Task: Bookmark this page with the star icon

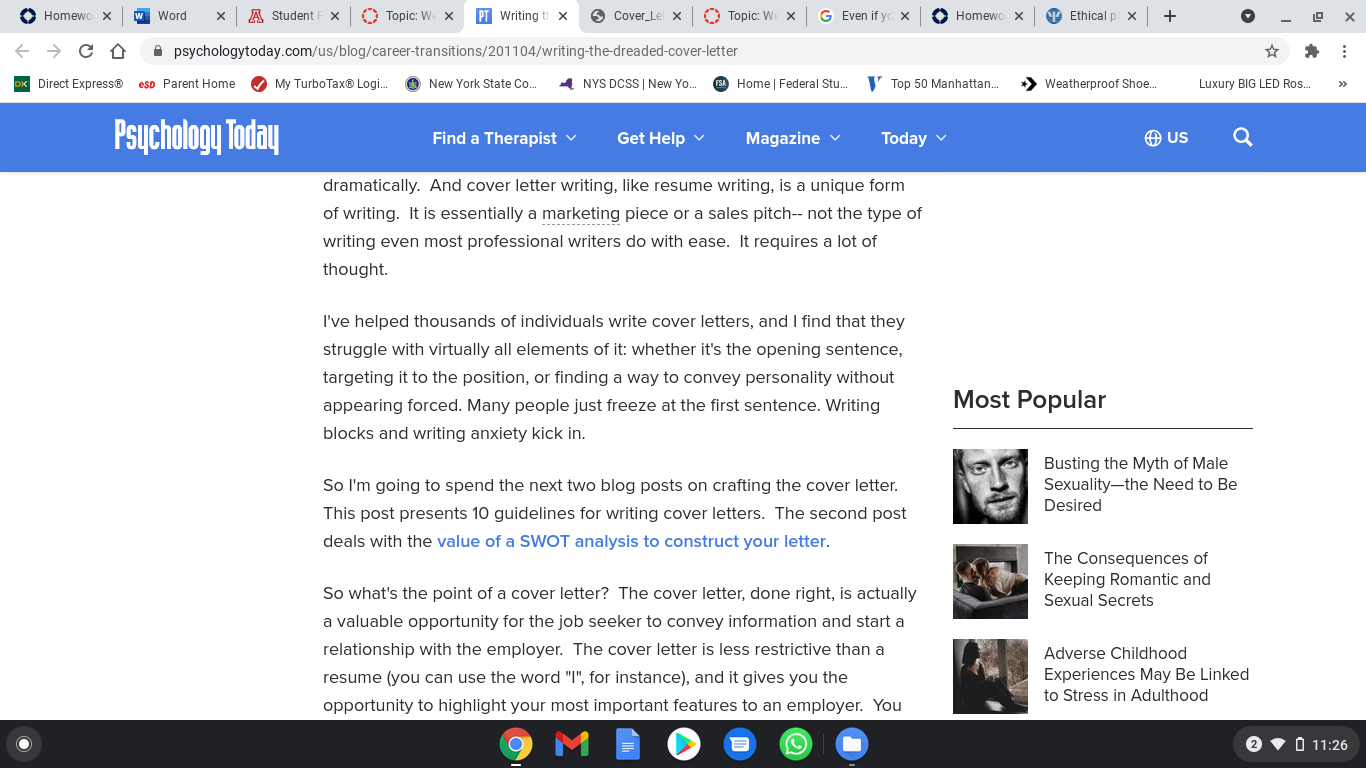Action: point(1272,51)
